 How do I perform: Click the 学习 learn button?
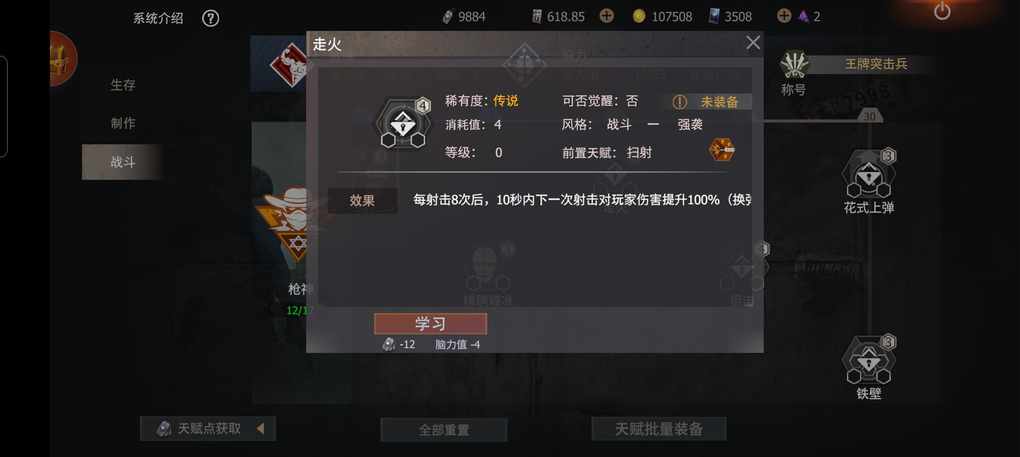[x=430, y=324]
